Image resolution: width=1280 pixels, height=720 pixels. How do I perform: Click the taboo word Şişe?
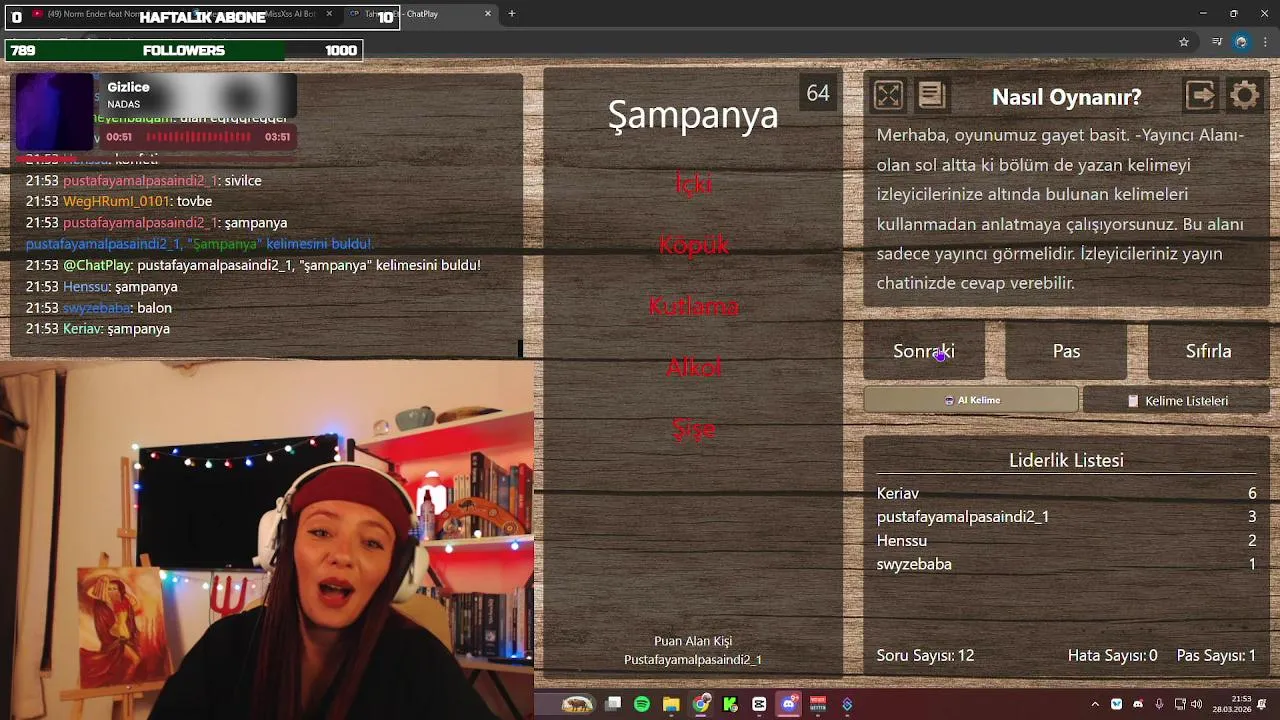(x=693, y=429)
